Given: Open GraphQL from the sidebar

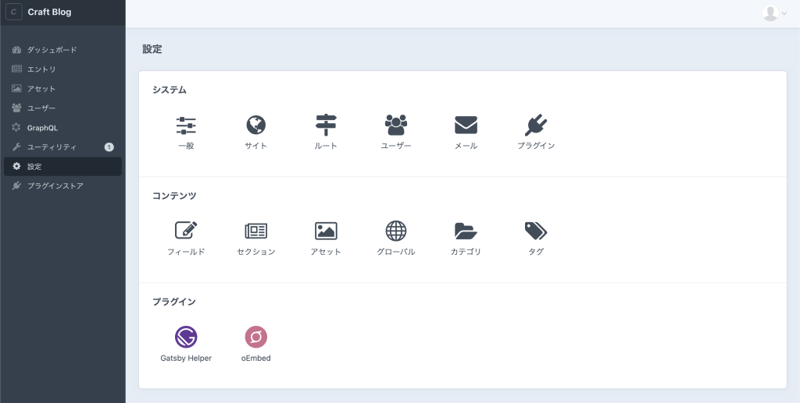Looking at the screenshot, I should 42,128.
